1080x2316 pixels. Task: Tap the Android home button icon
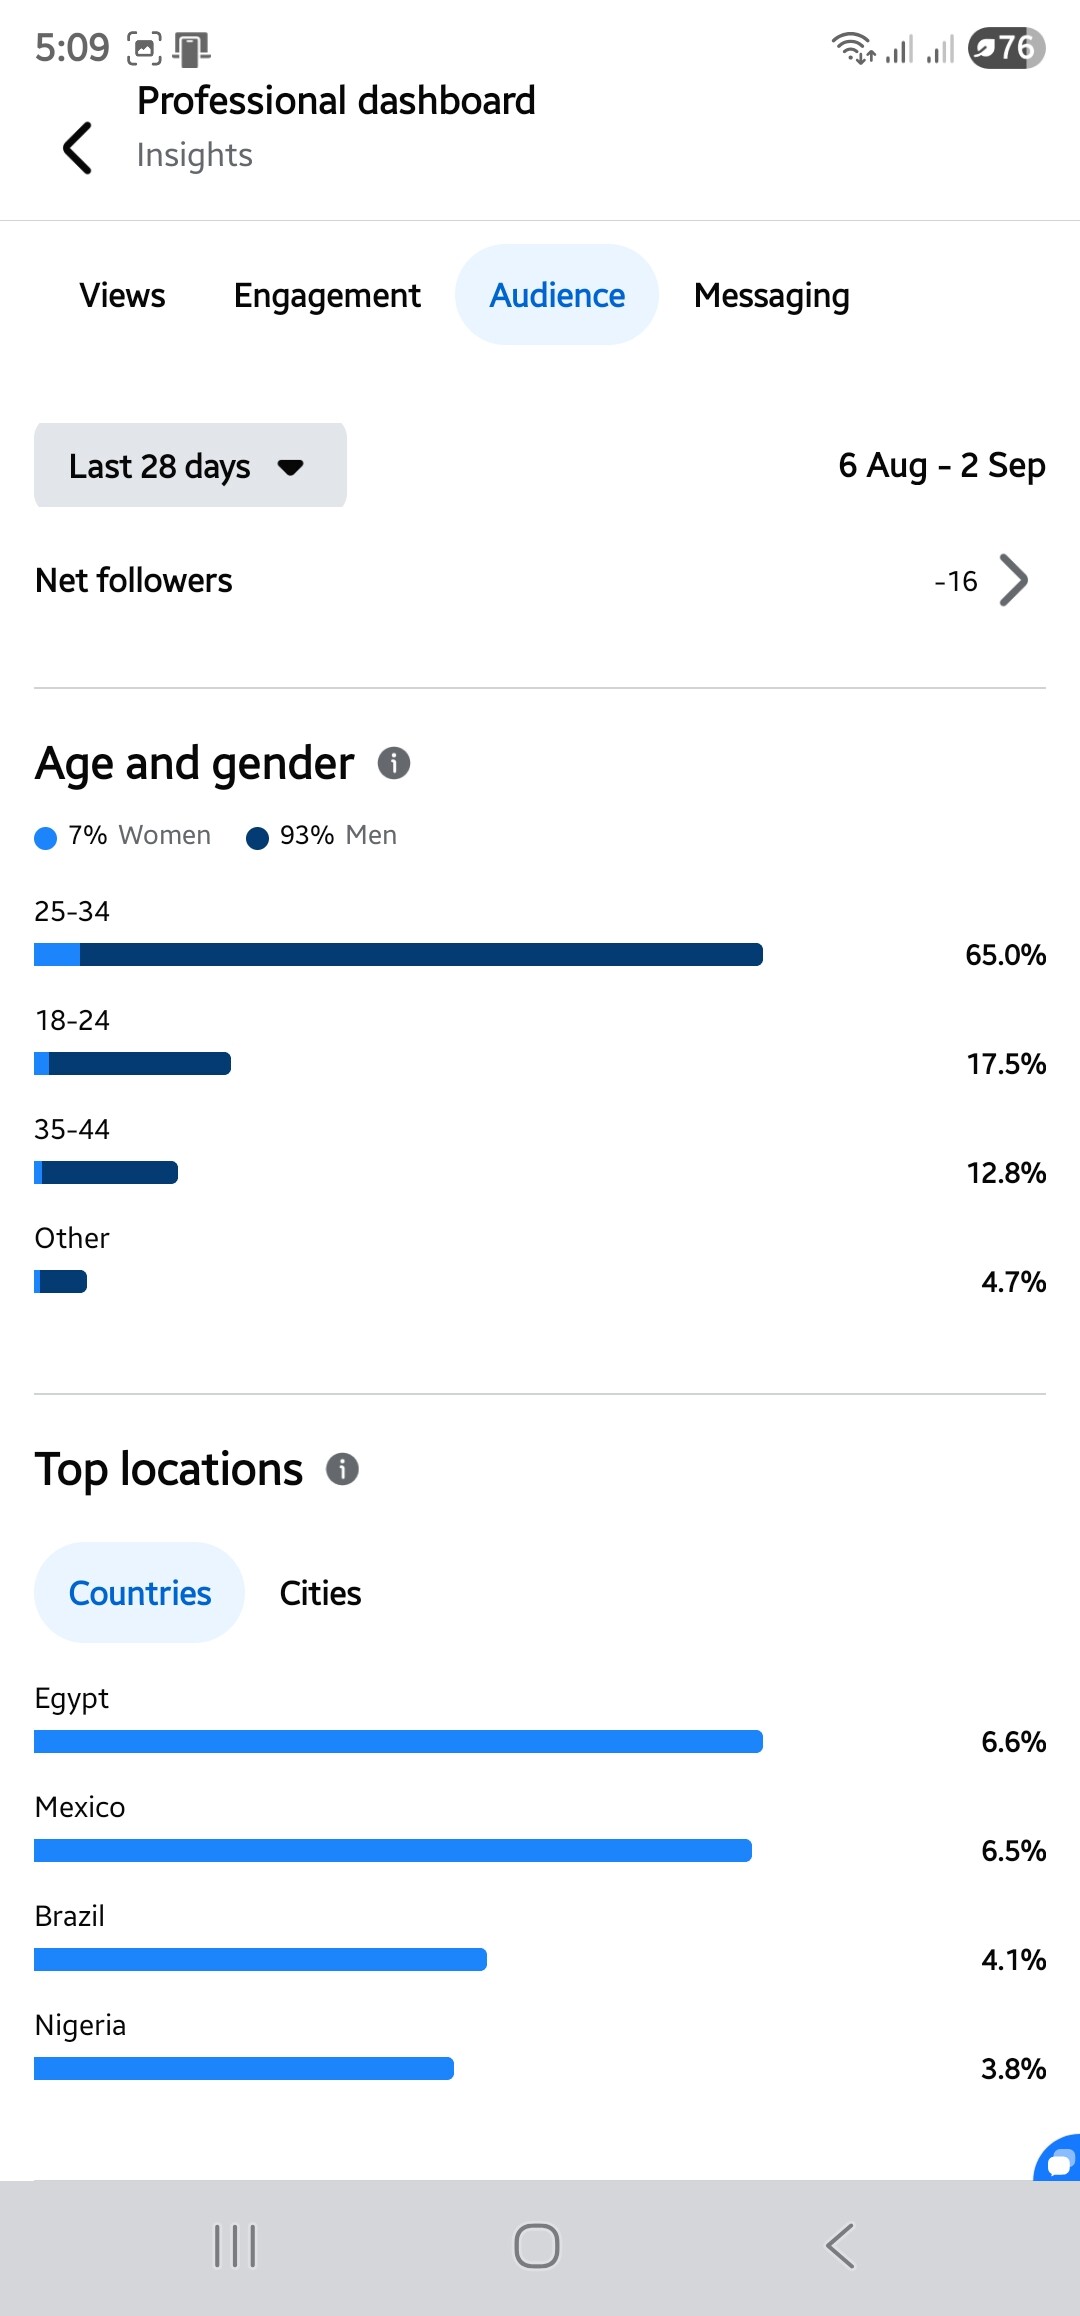537,2246
